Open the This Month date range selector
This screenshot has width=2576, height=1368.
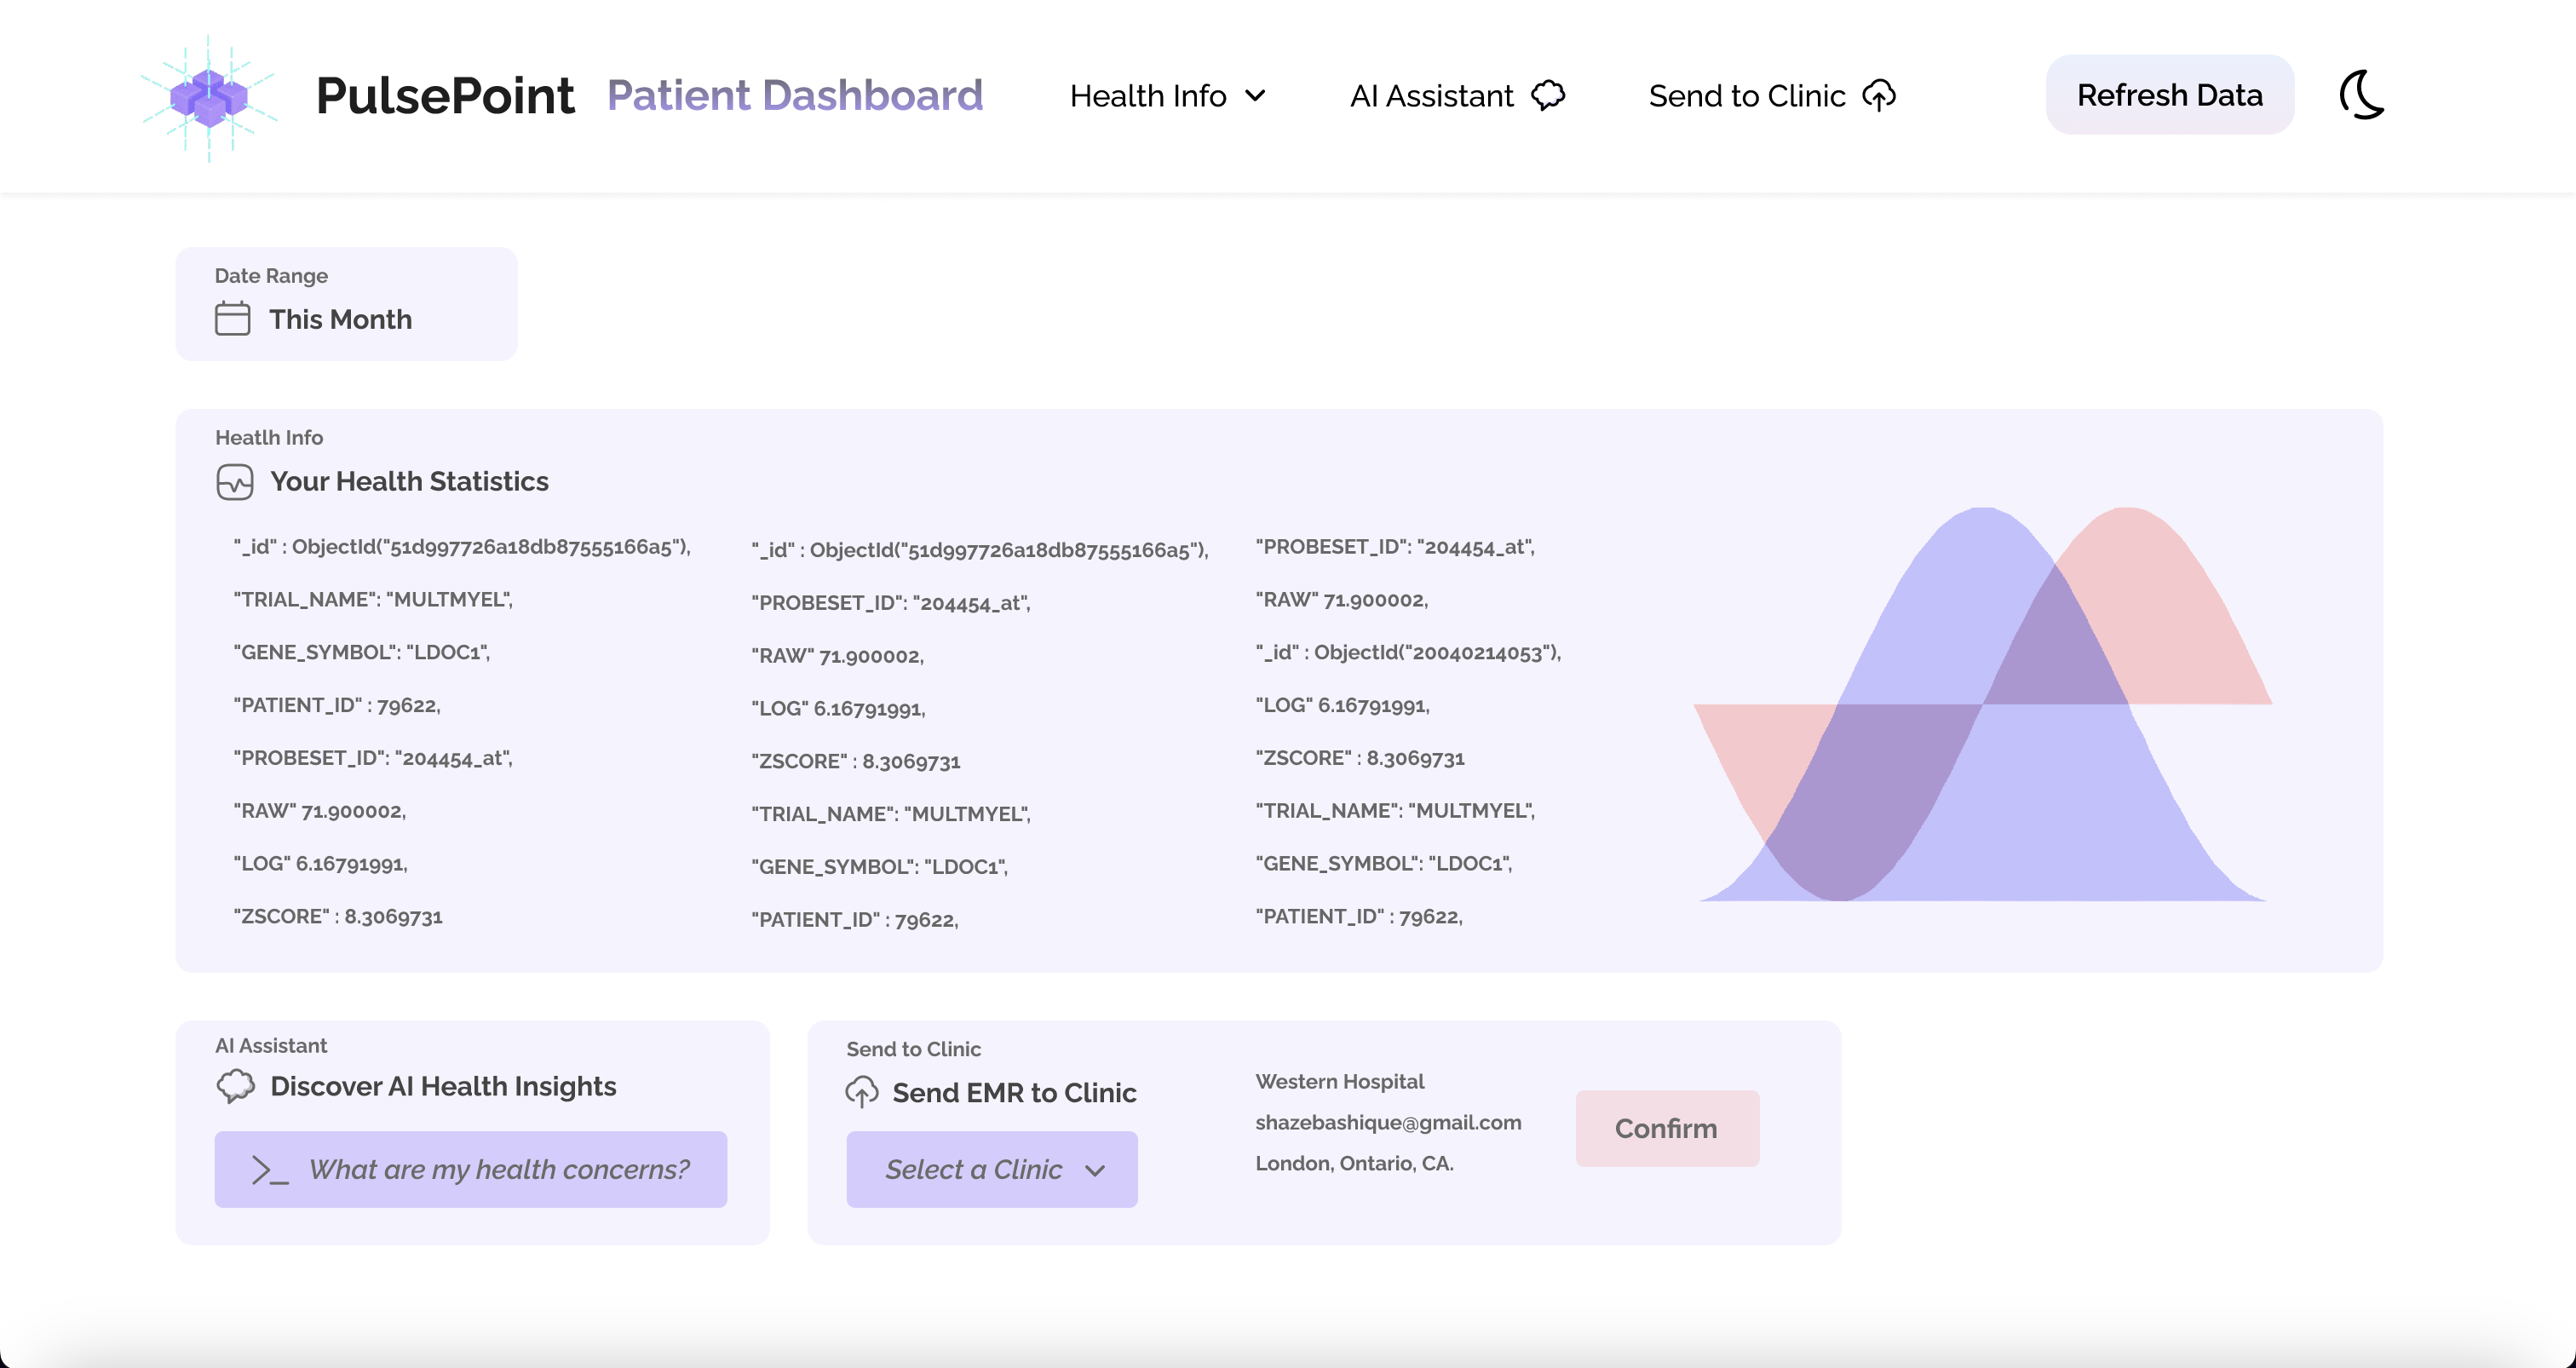(340, 319)
